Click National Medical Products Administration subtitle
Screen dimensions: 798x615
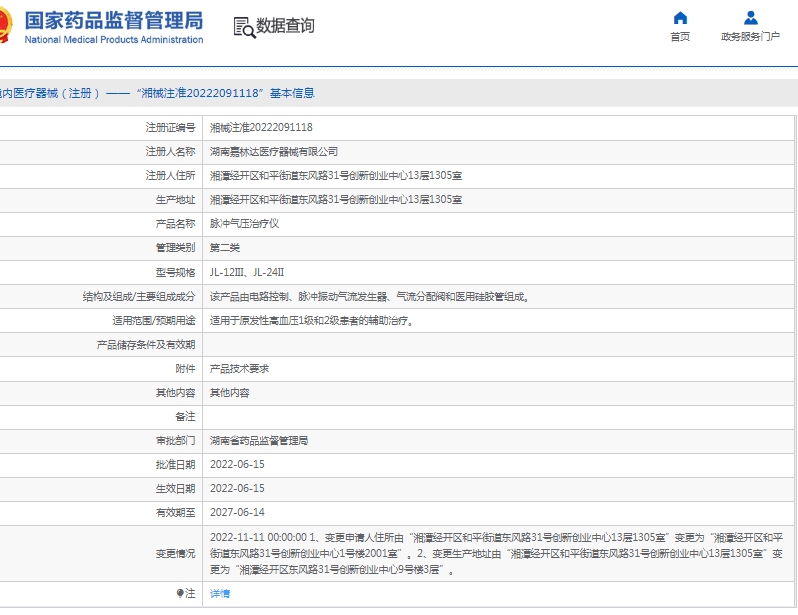[x=114, y=40]
